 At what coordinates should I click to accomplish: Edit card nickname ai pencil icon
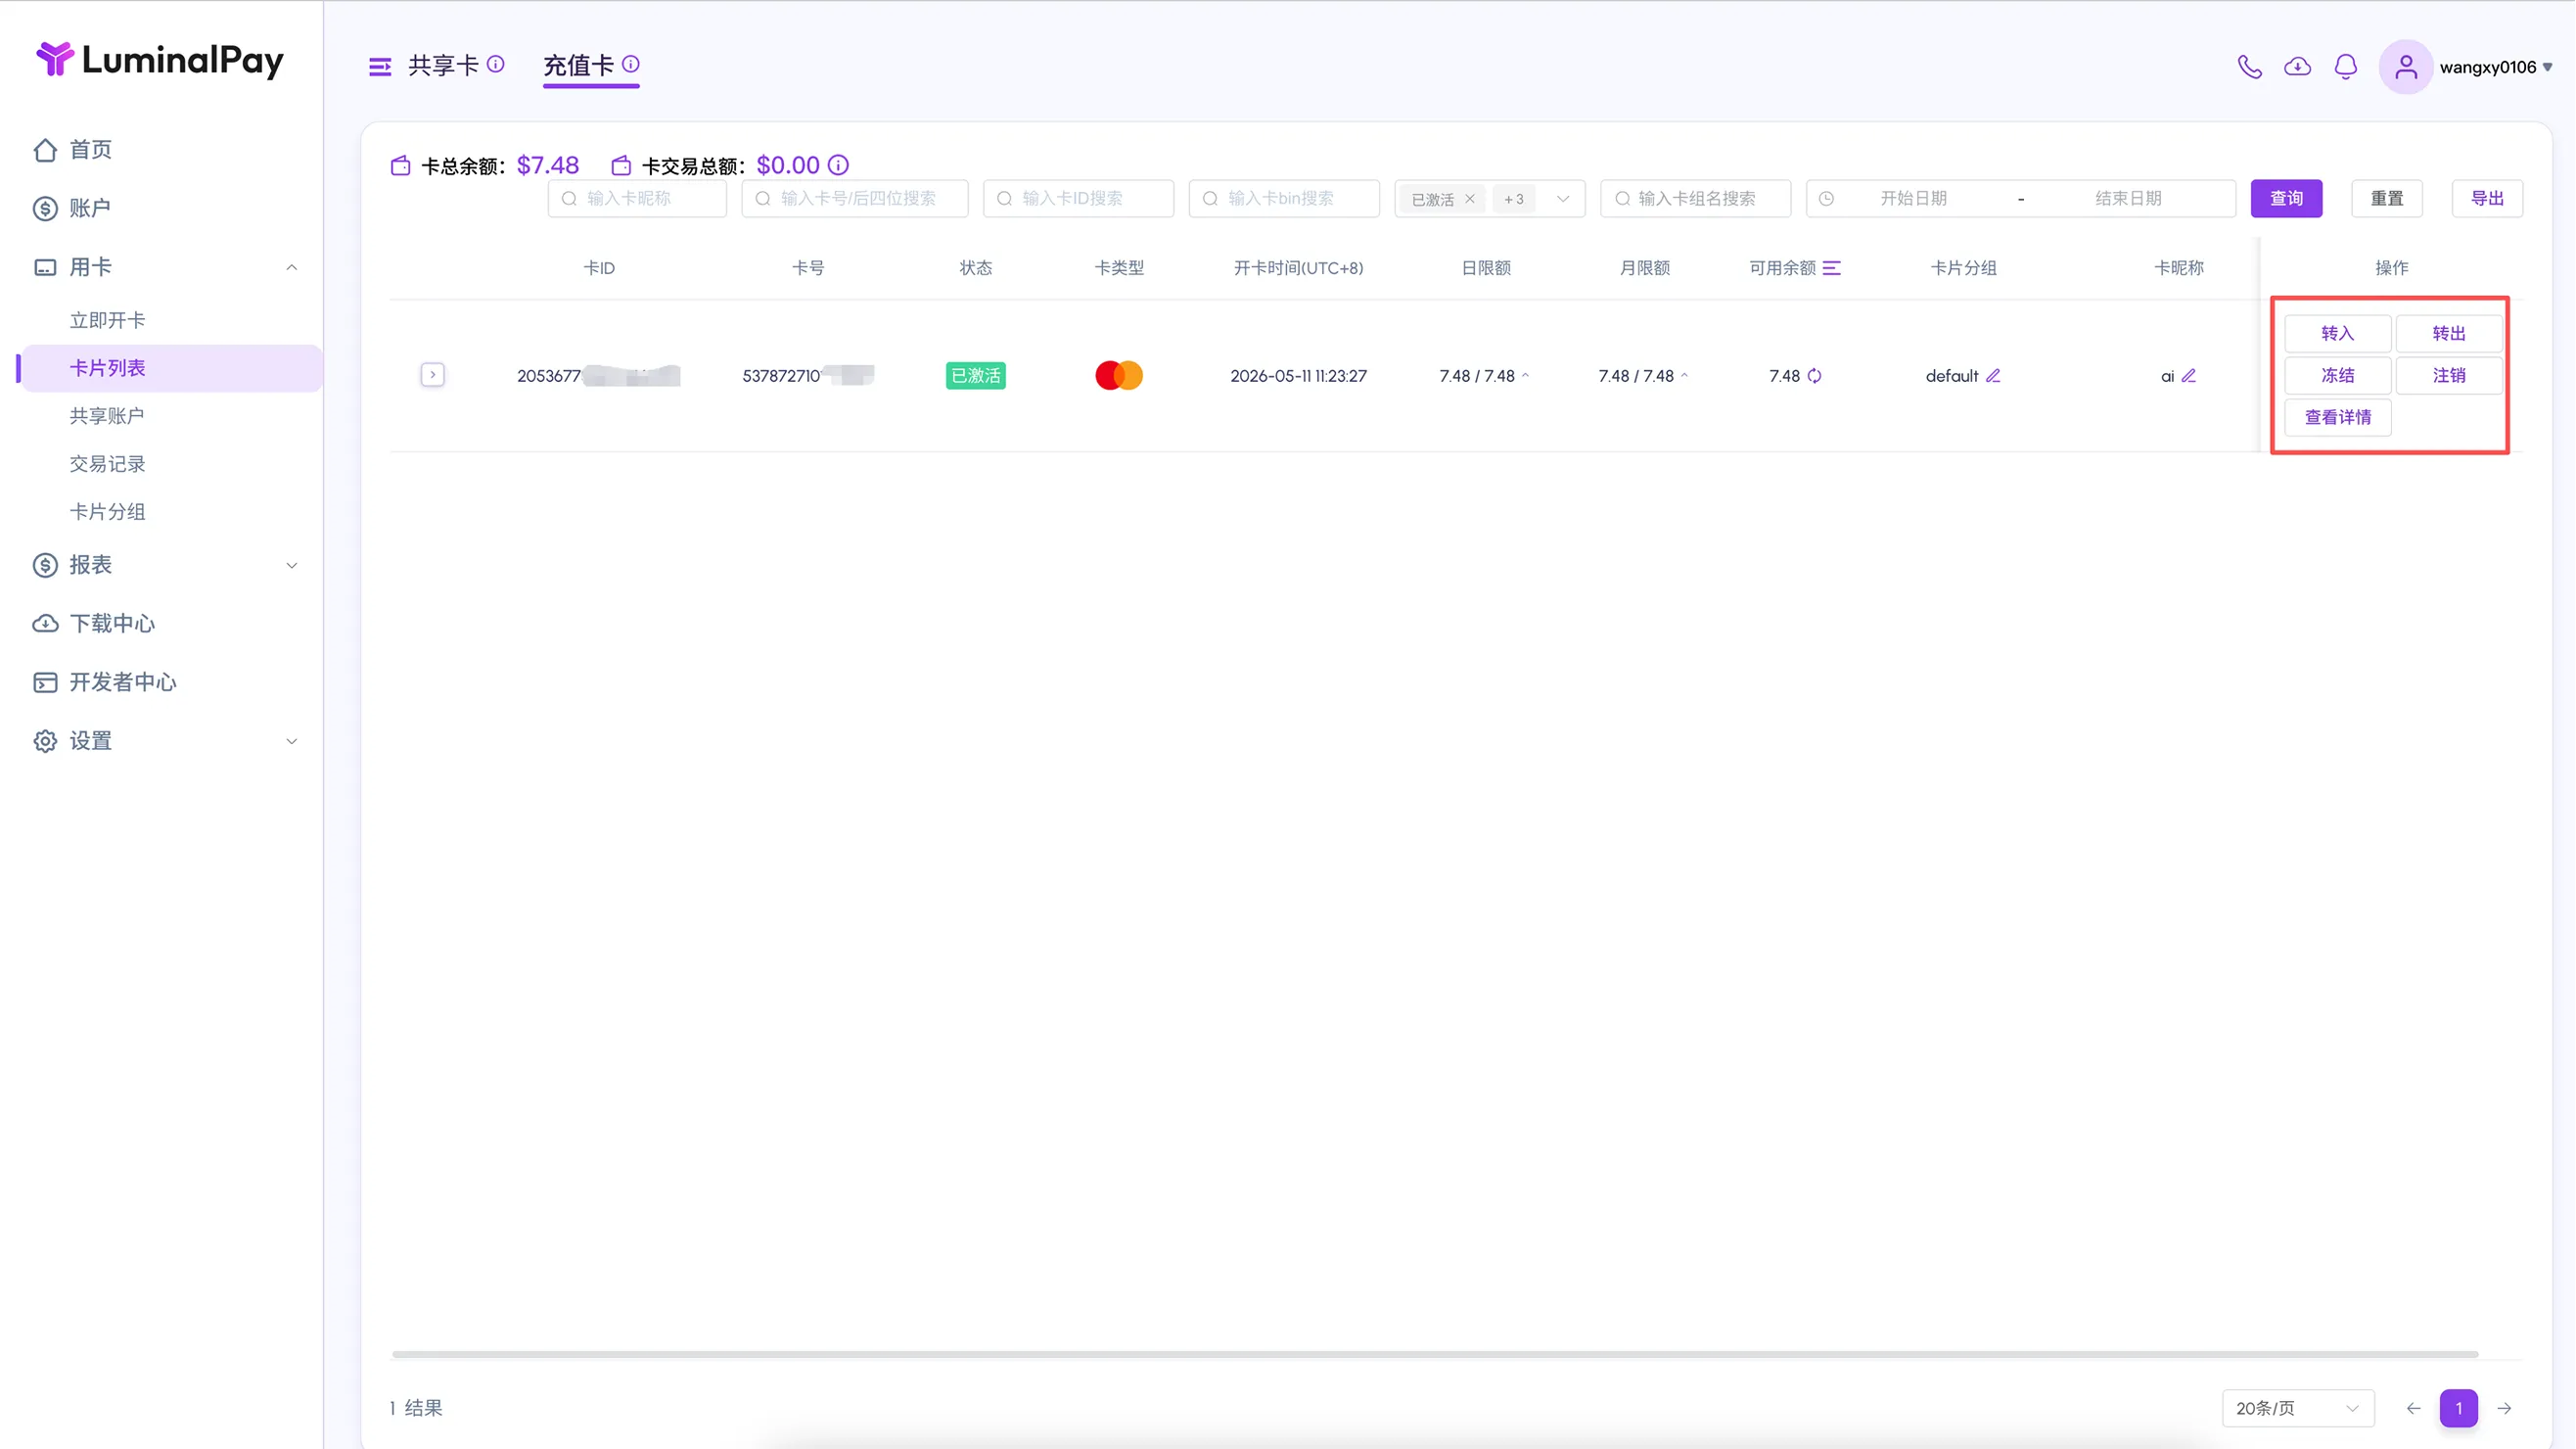(x=2189, y=376)
